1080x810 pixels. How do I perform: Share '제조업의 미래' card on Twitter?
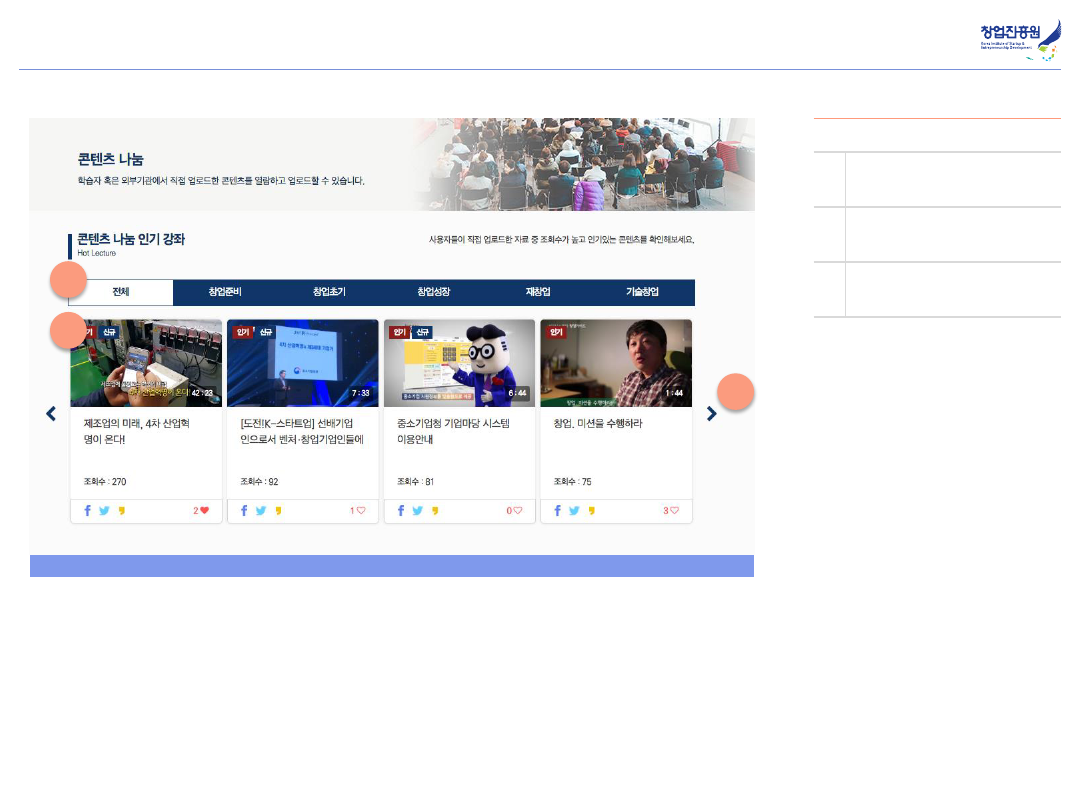pyautogui.click(x=104, y=510)
